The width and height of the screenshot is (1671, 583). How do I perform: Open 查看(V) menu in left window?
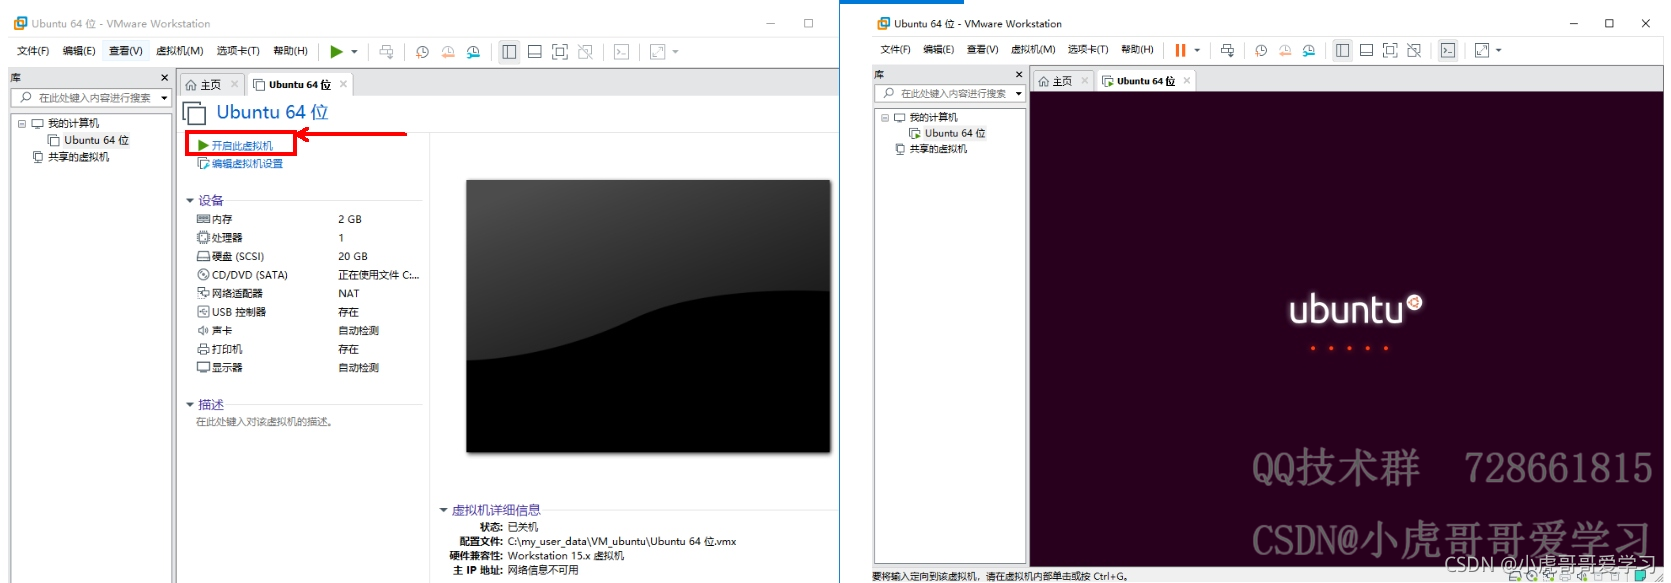(x=126, y=51)
